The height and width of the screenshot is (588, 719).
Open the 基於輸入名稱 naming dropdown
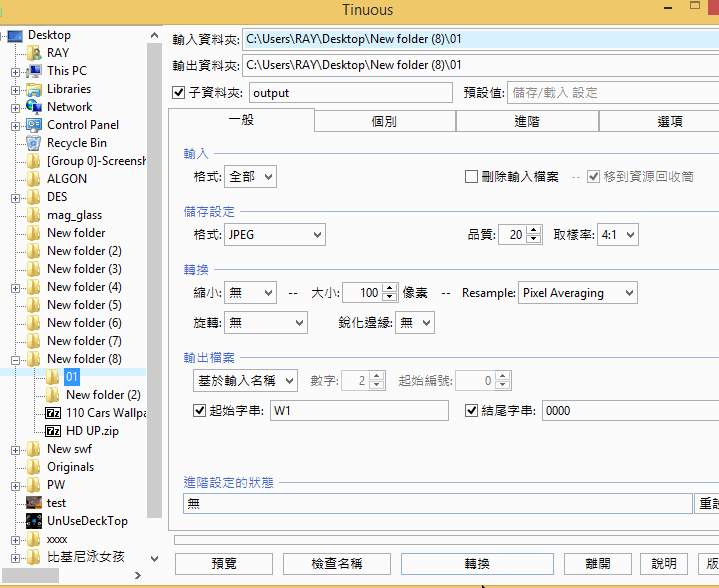(x=245, y=380)
